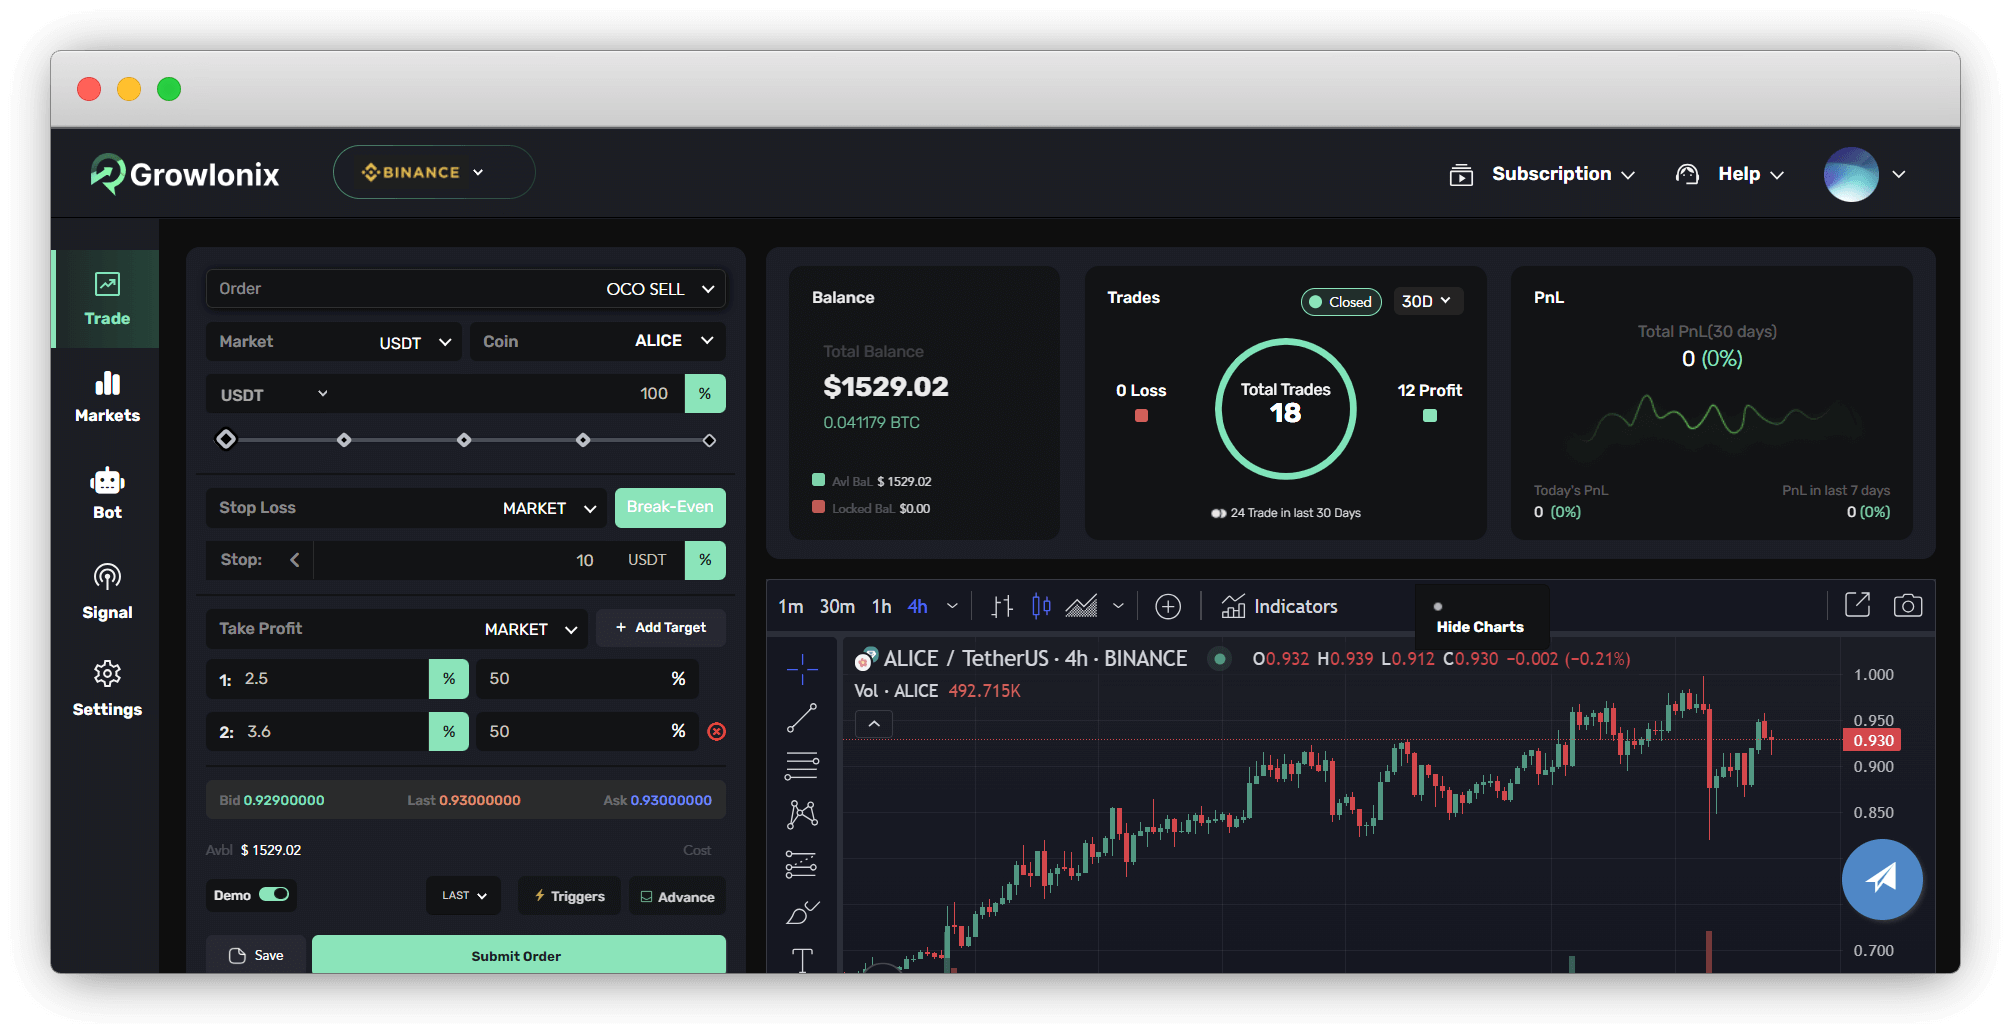Switch chart to candlestick style

[1041, 605]
